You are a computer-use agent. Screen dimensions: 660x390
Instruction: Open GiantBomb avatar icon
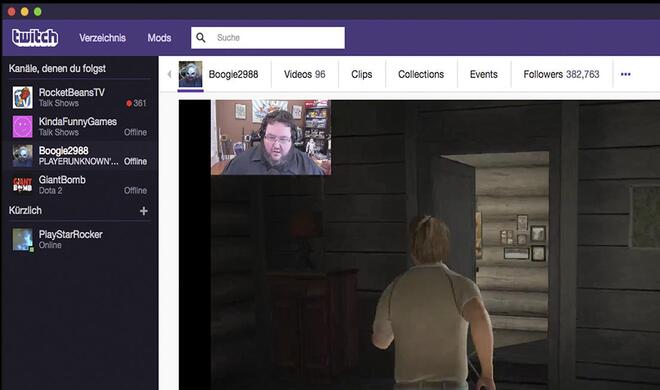pyautogui.click(x=22, y=185)
